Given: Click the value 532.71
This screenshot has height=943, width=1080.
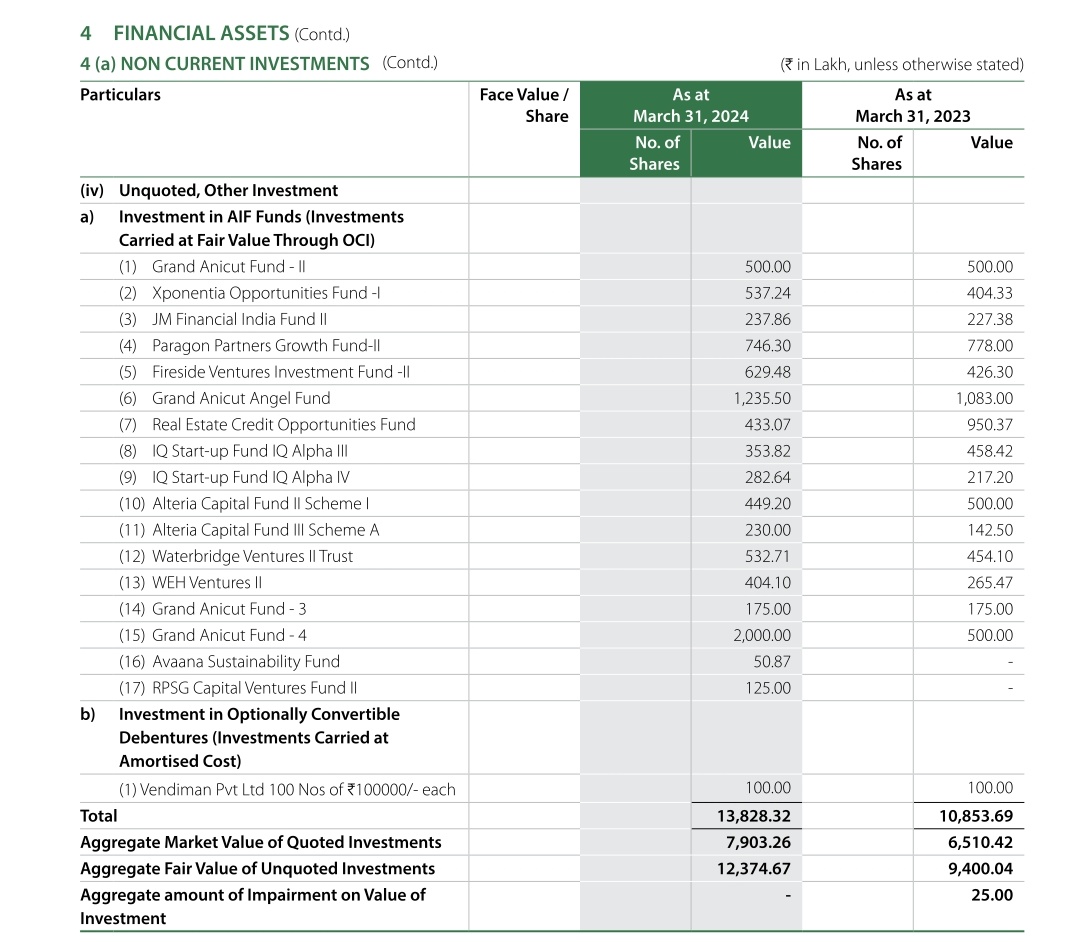Looking at the screenshot, I should coord(767,556).
